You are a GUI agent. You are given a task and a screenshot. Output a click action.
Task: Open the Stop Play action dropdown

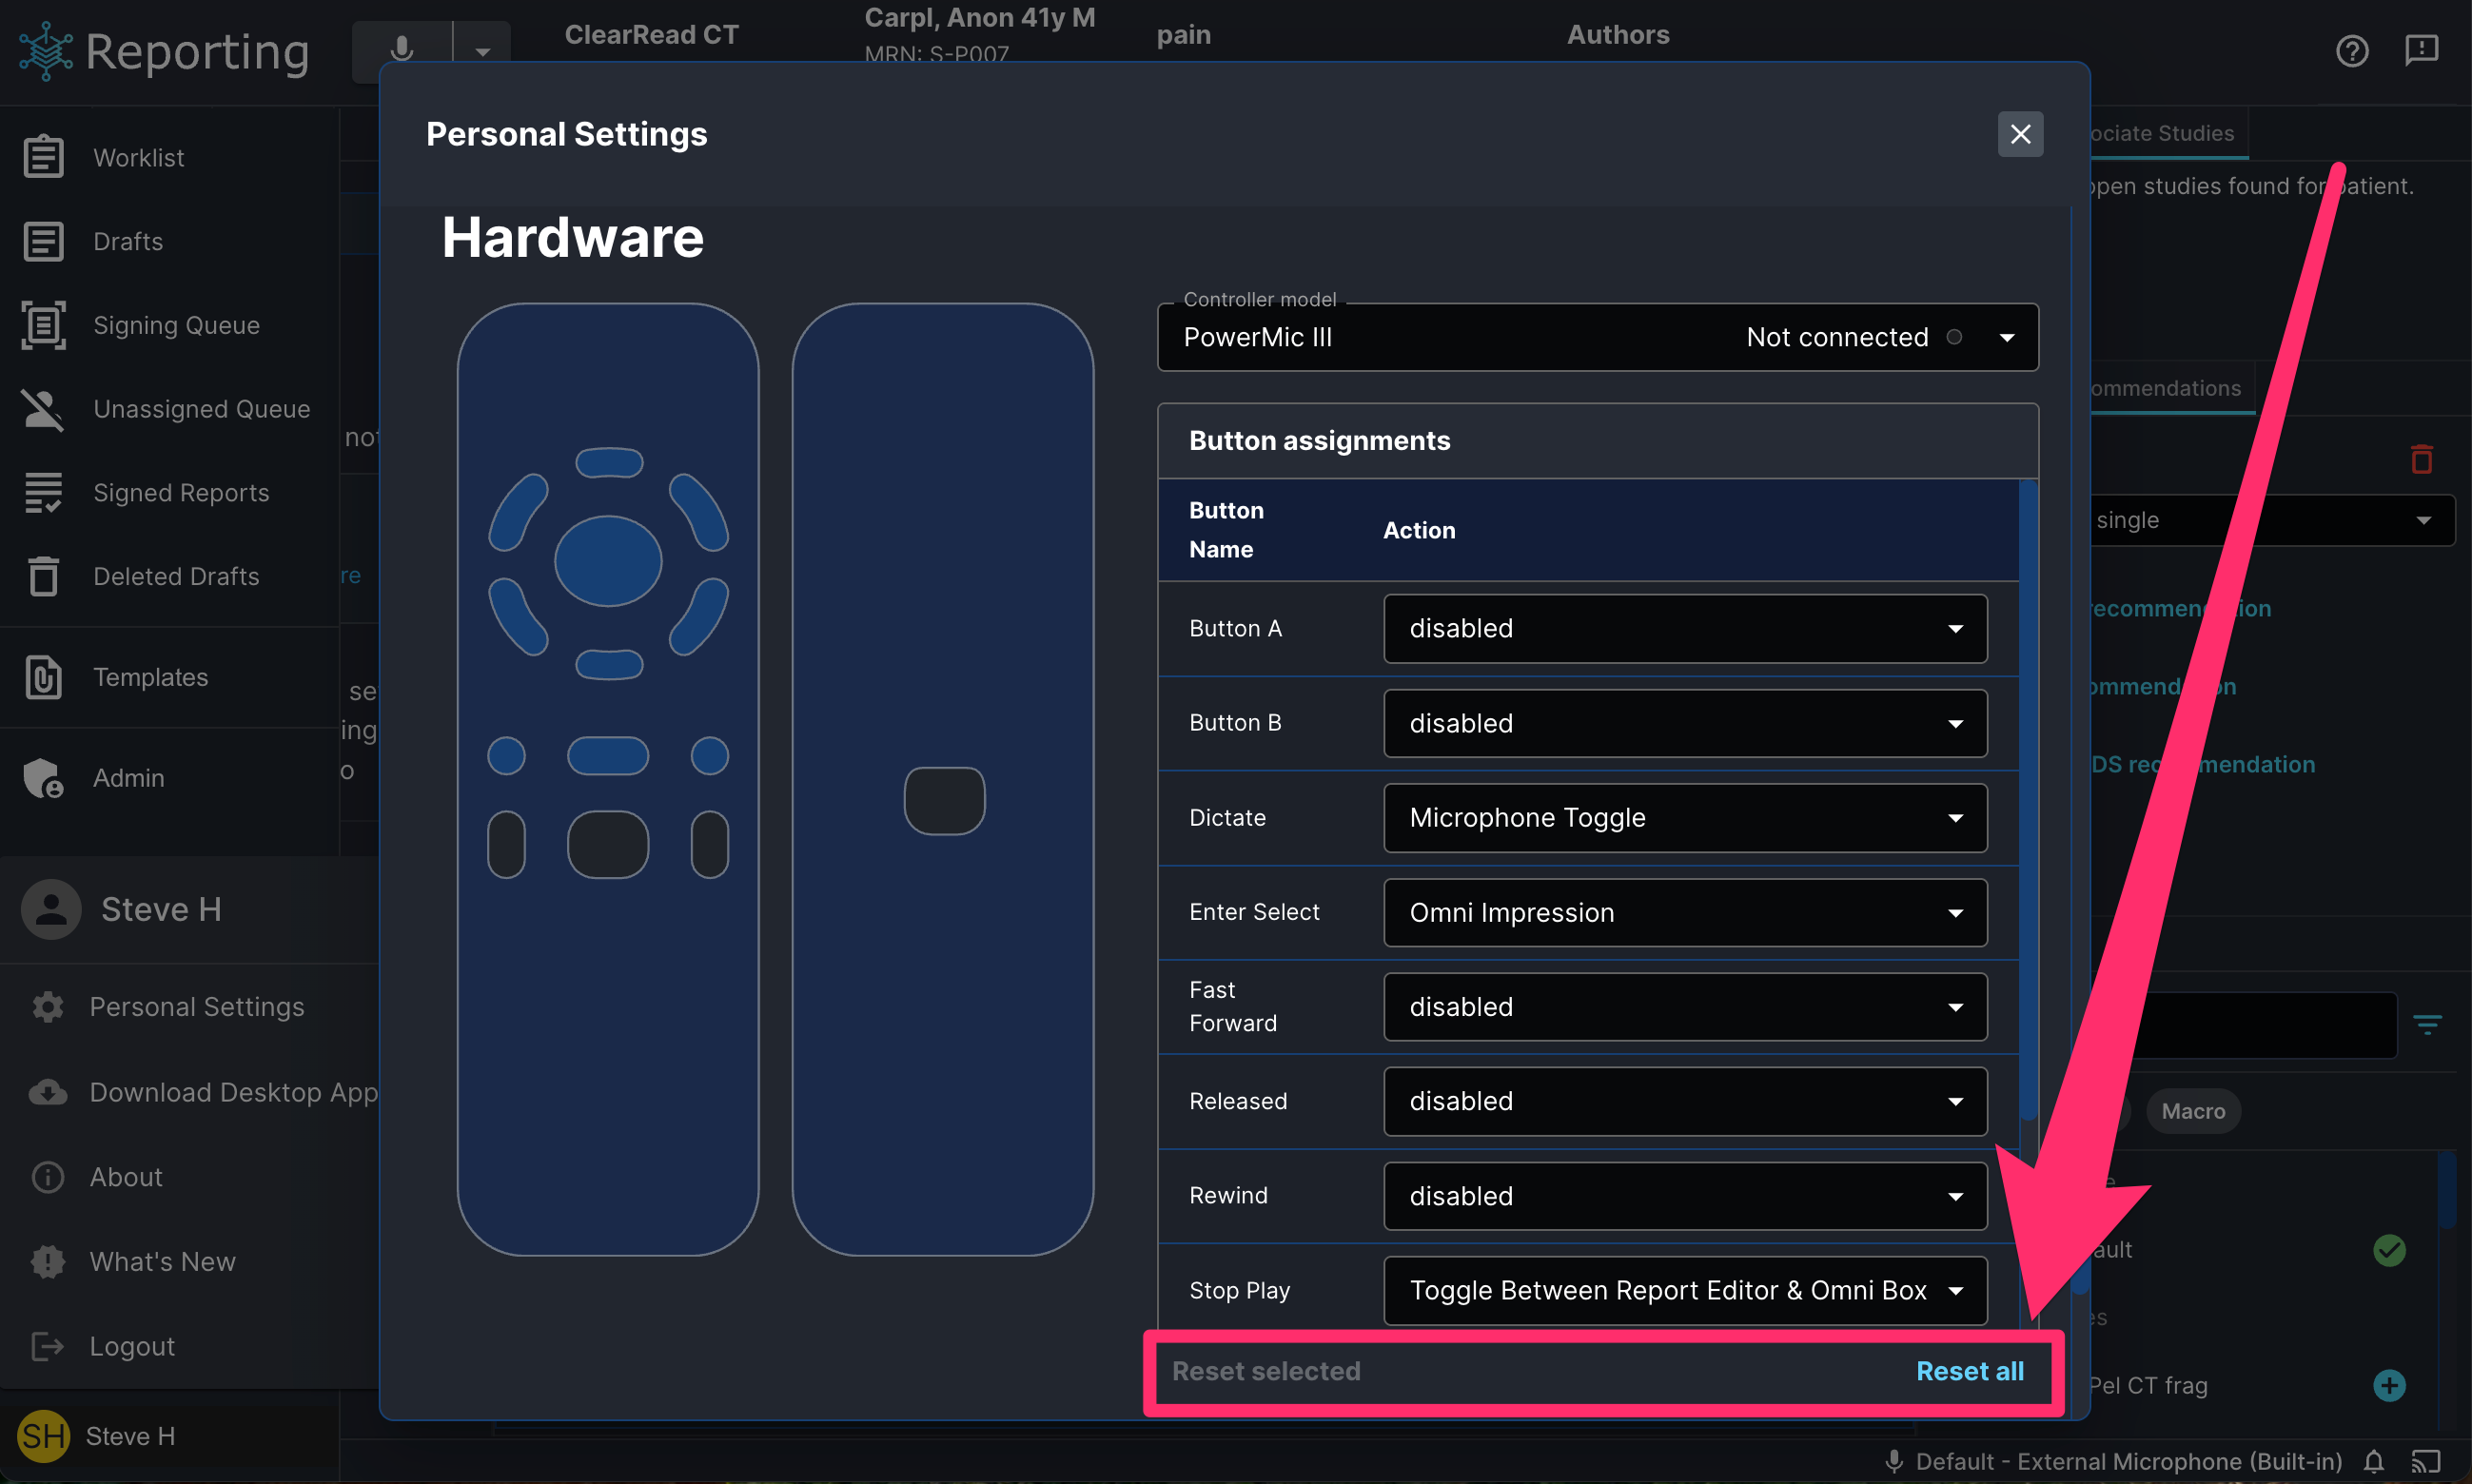pos(1684,1290)
